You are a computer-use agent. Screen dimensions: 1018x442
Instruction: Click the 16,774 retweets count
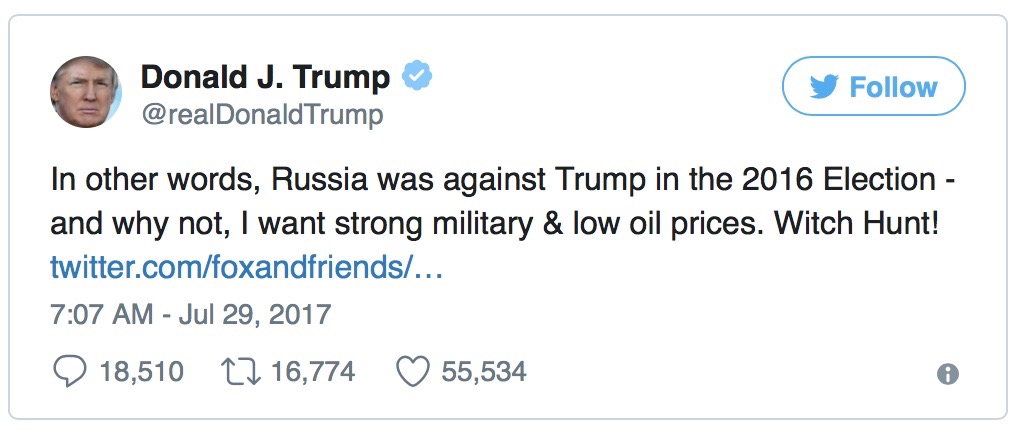click(x=313, y=373)
